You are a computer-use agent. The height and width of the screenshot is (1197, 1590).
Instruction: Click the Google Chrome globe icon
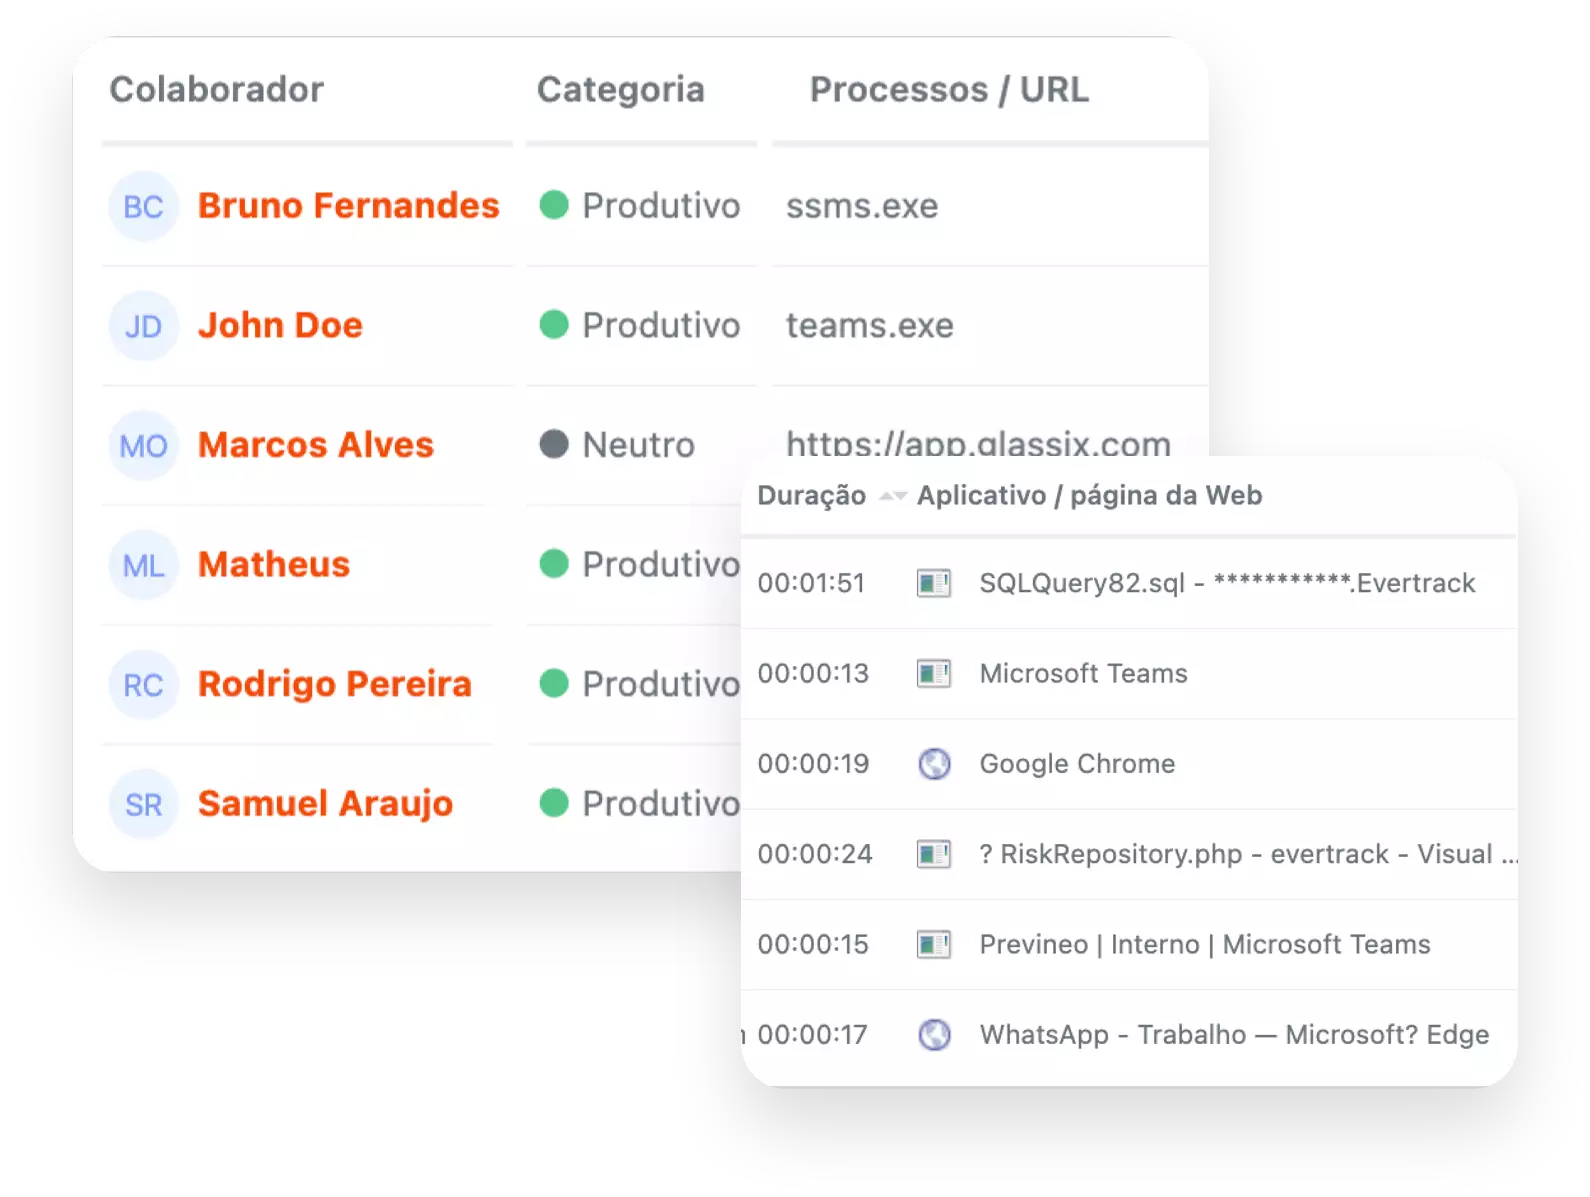[934, 764]
